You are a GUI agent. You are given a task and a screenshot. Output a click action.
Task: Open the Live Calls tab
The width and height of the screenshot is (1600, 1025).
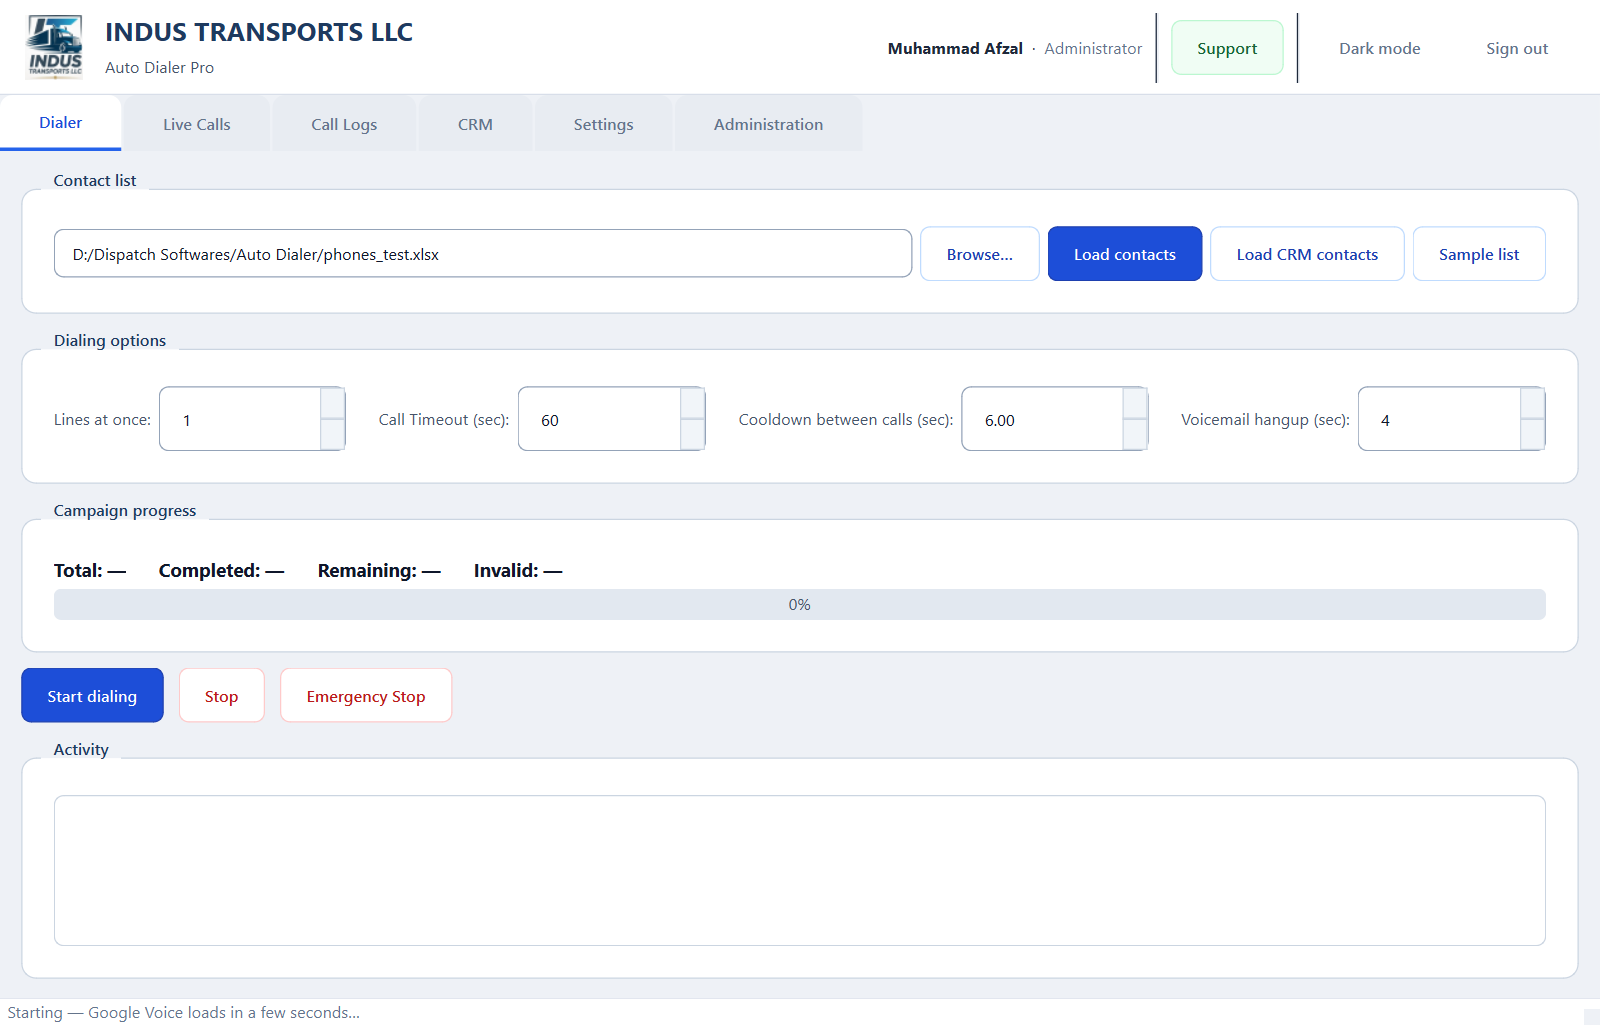(x=197, y=124)
